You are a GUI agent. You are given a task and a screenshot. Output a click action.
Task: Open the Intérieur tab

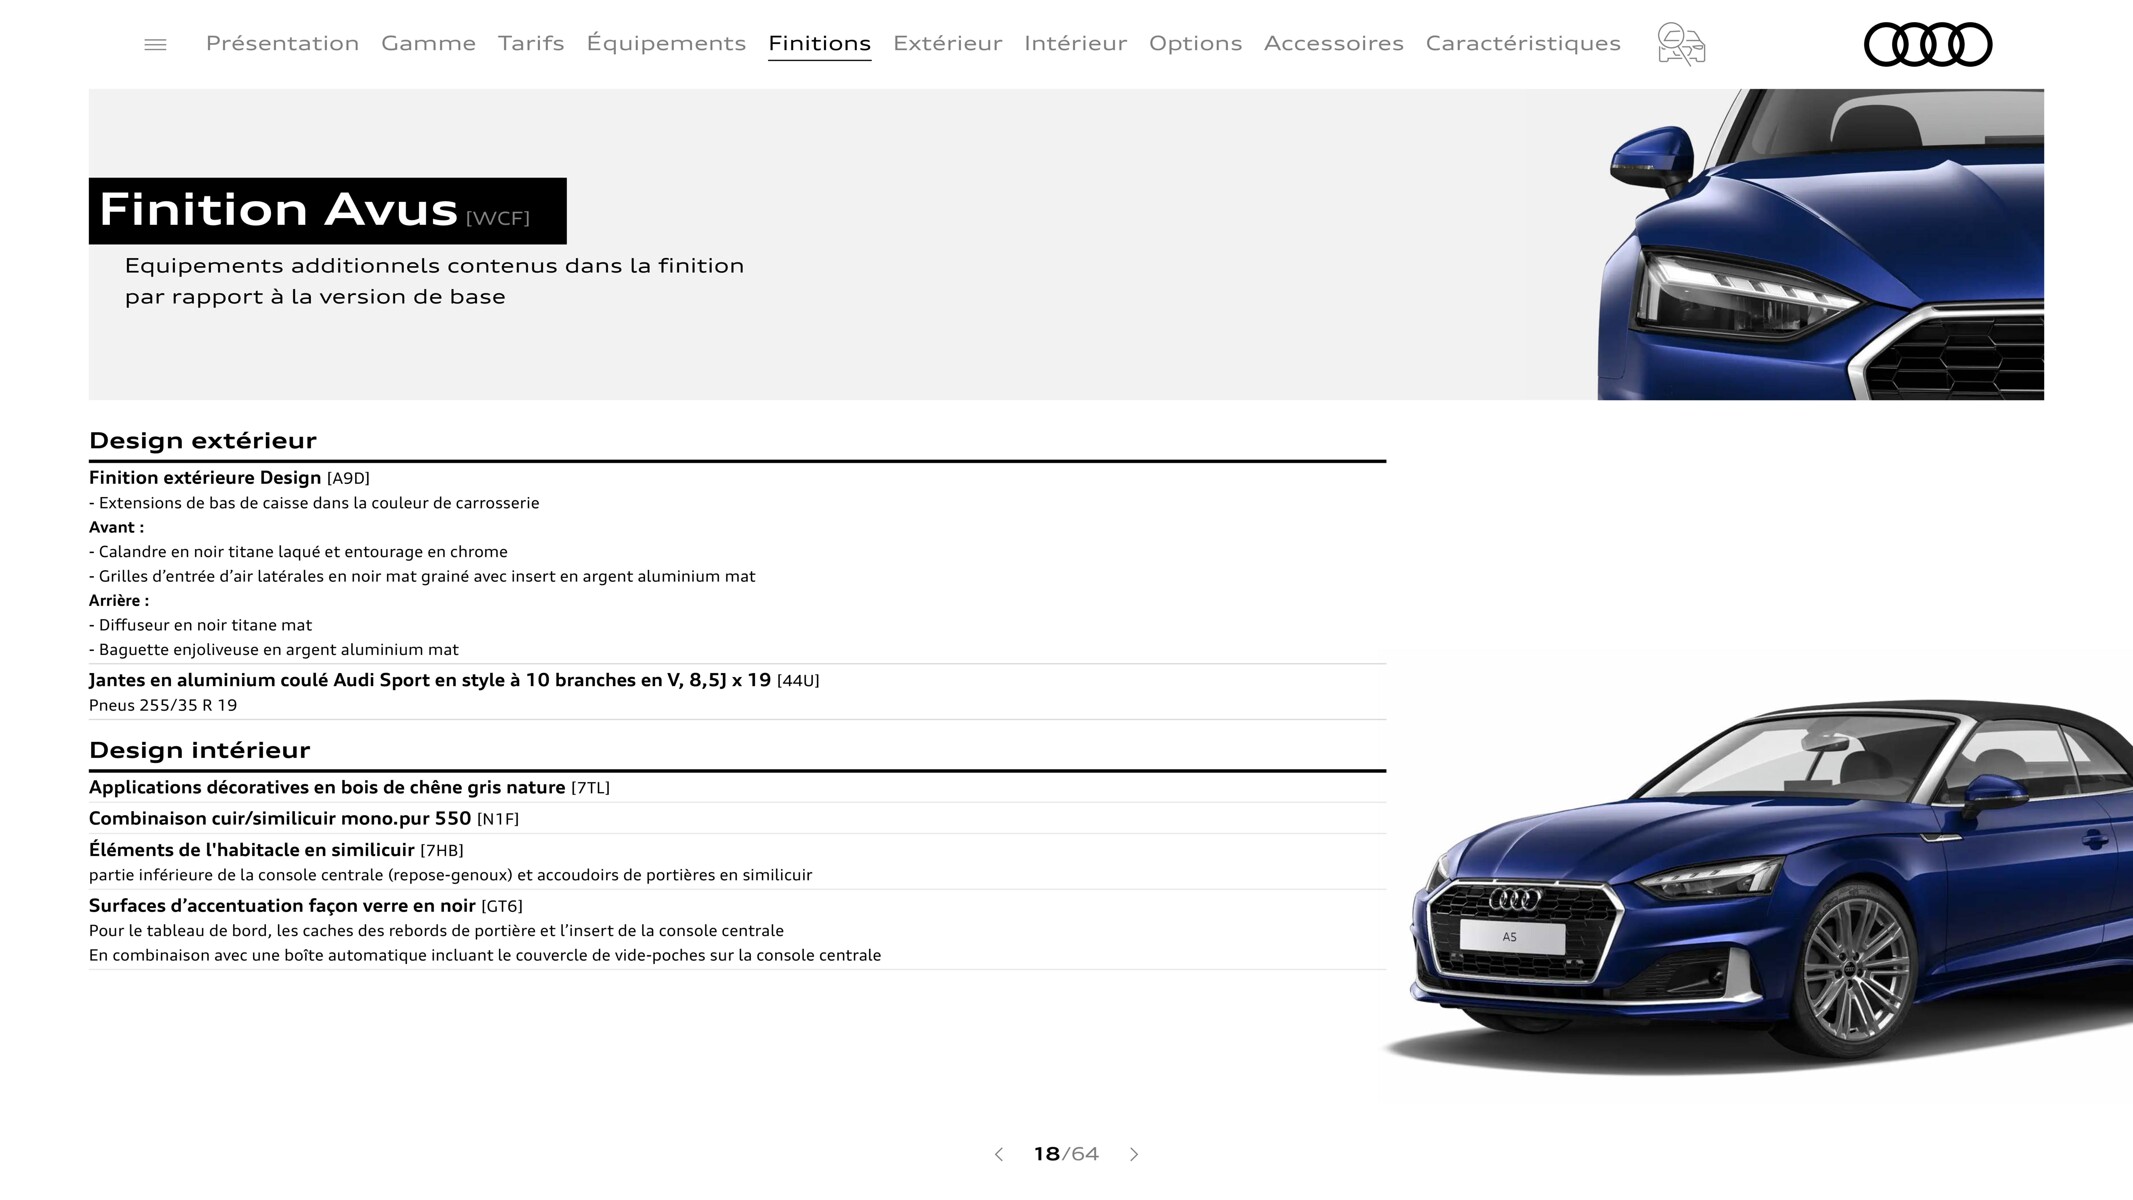tap(1075, 43)
